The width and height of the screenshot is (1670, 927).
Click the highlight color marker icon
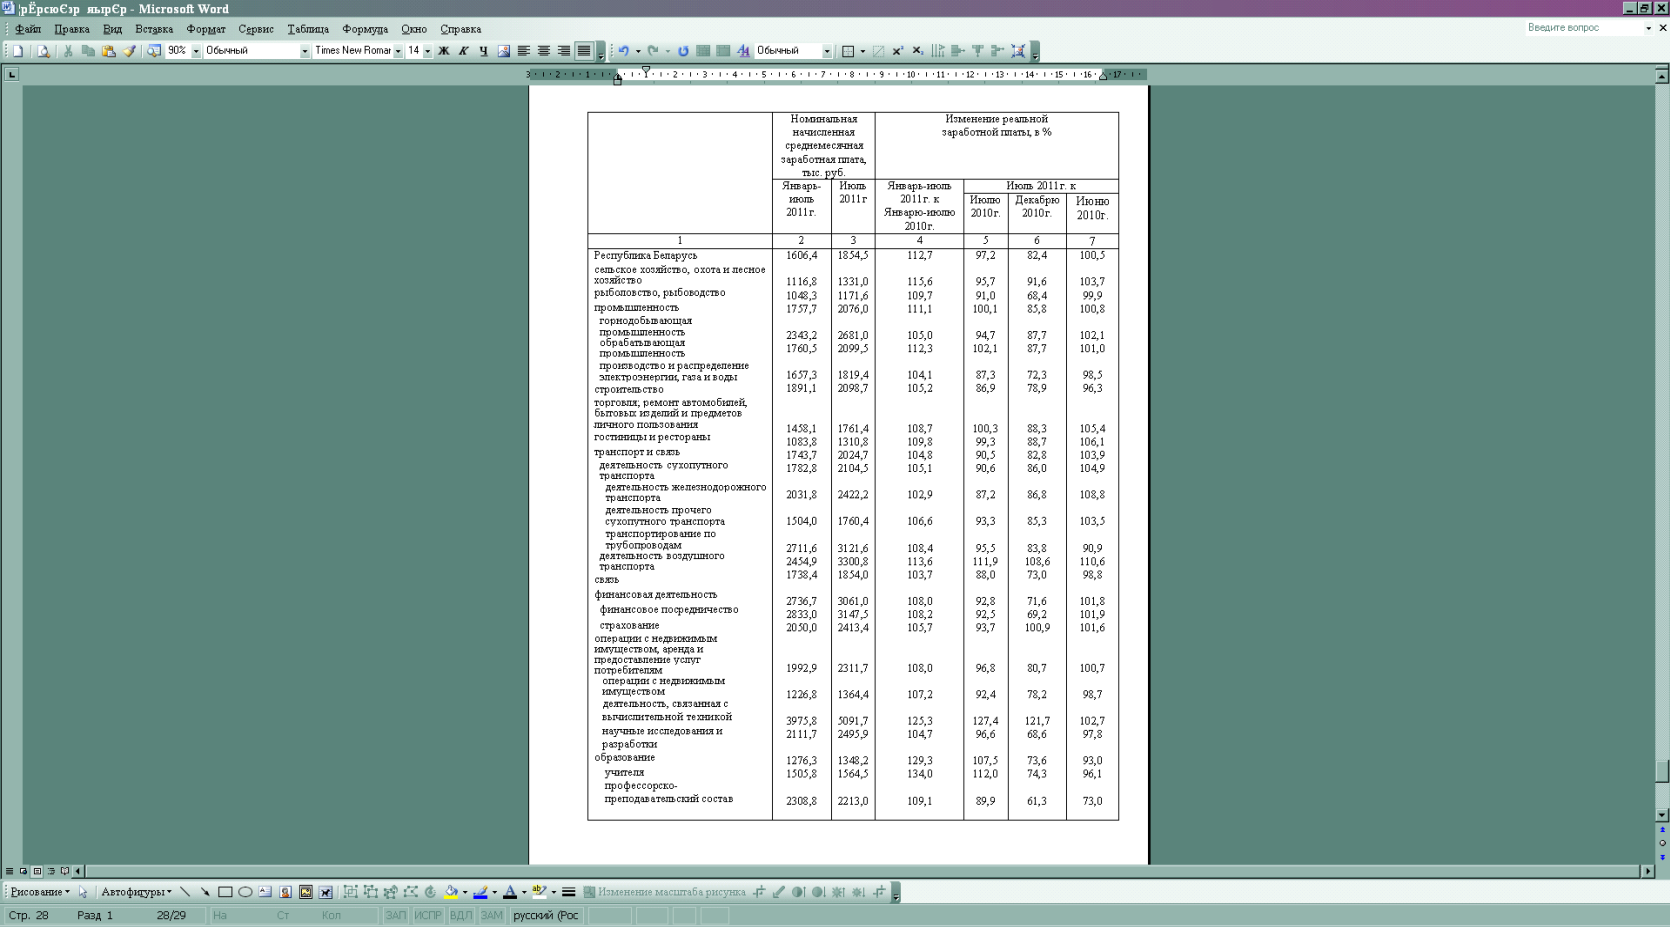[540, 892]
